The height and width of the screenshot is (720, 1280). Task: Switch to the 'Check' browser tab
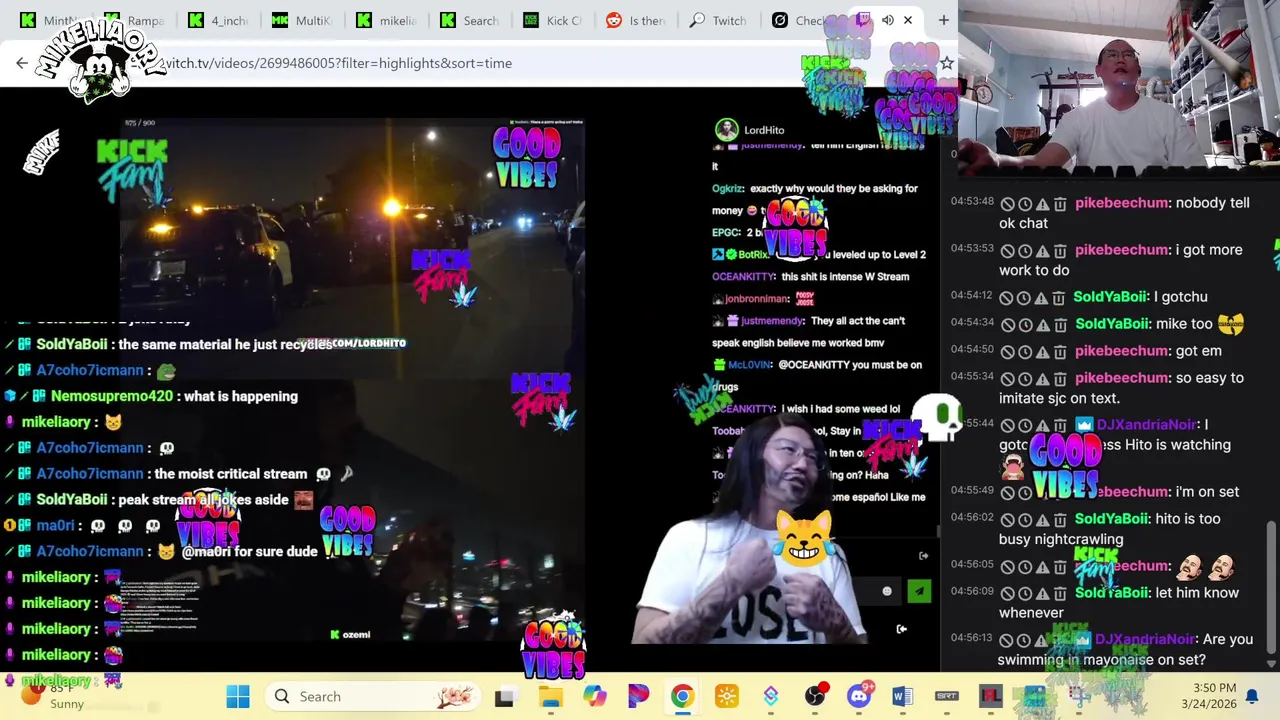tap(806, 20)
